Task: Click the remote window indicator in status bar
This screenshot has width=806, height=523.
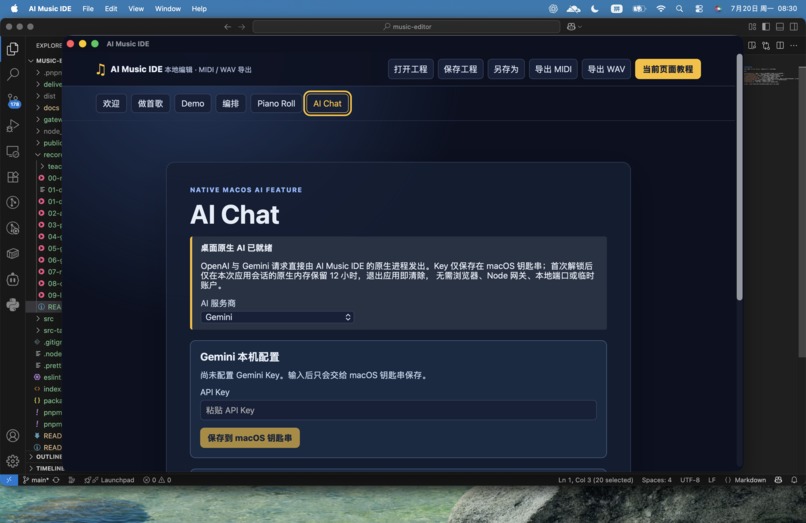Action: [9, 480]
